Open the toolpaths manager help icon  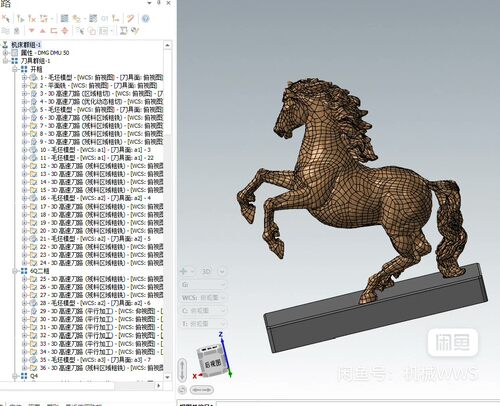pyautogui.click(x=145, y=18)
